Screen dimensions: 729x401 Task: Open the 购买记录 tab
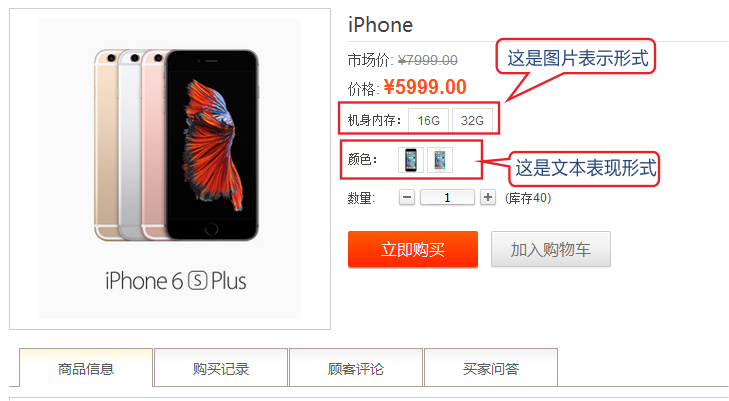221,368
